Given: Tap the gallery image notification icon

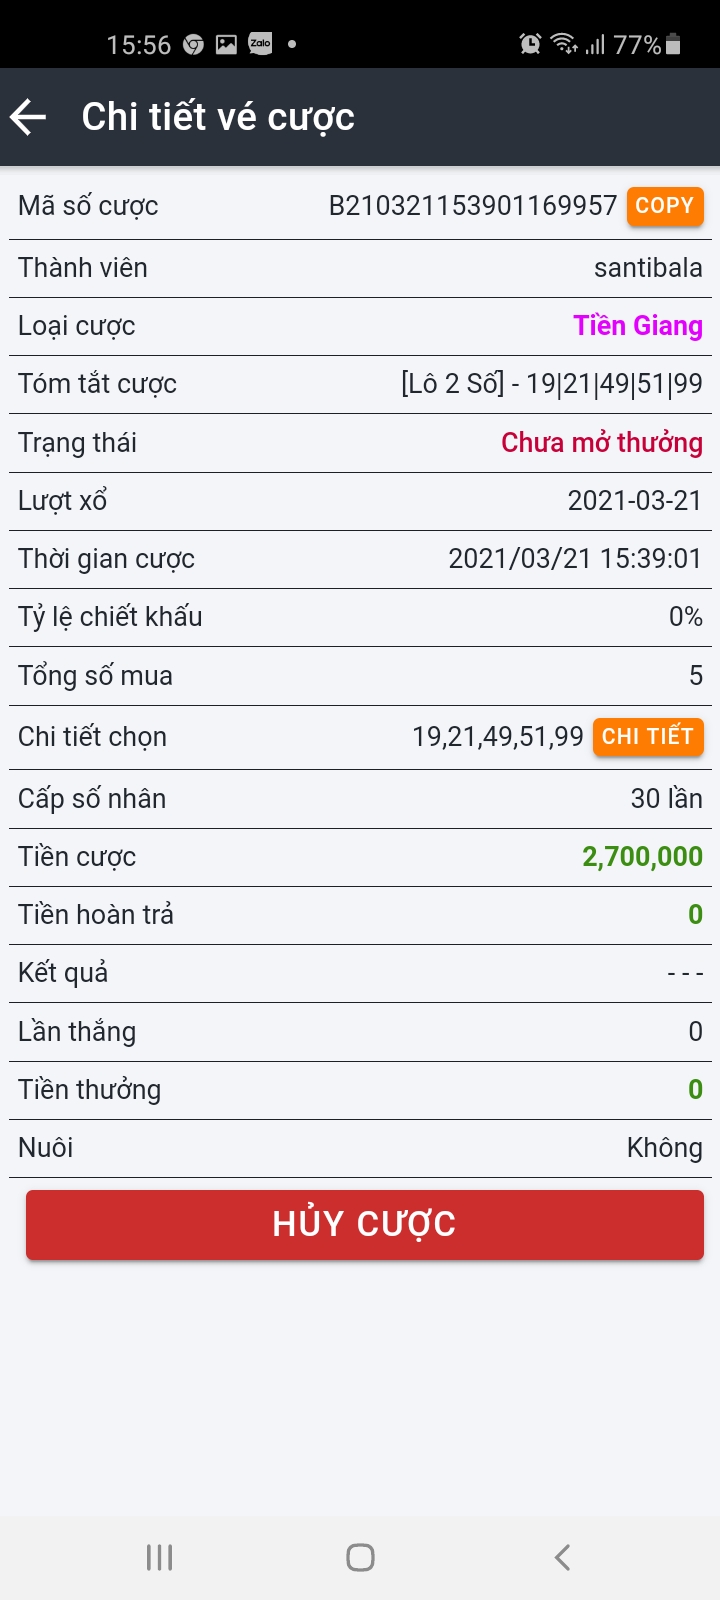Looking at the screenshot, I should pos(227,45).
